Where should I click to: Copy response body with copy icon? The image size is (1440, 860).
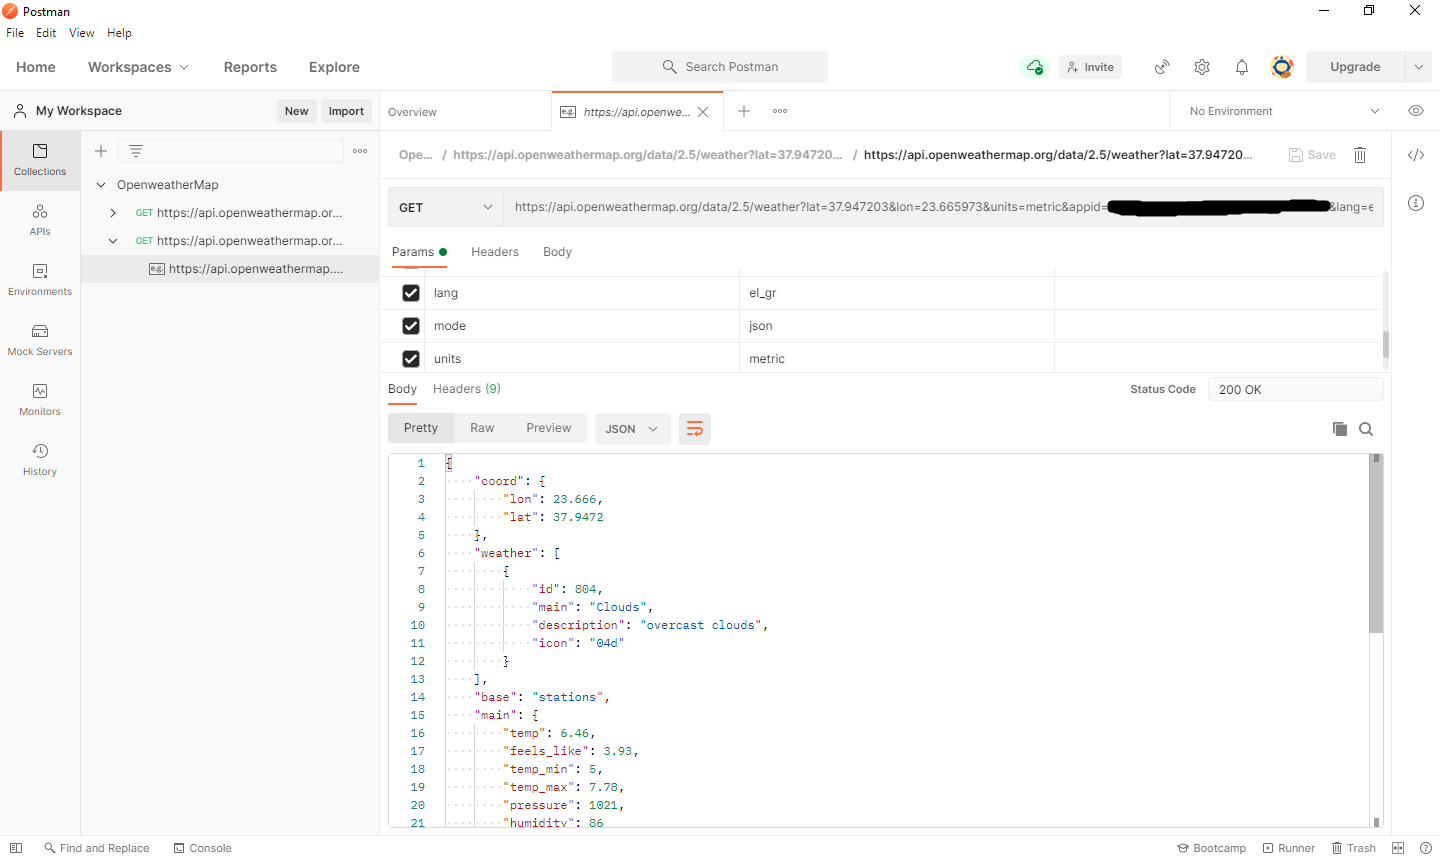click(x=1340, y=429)
